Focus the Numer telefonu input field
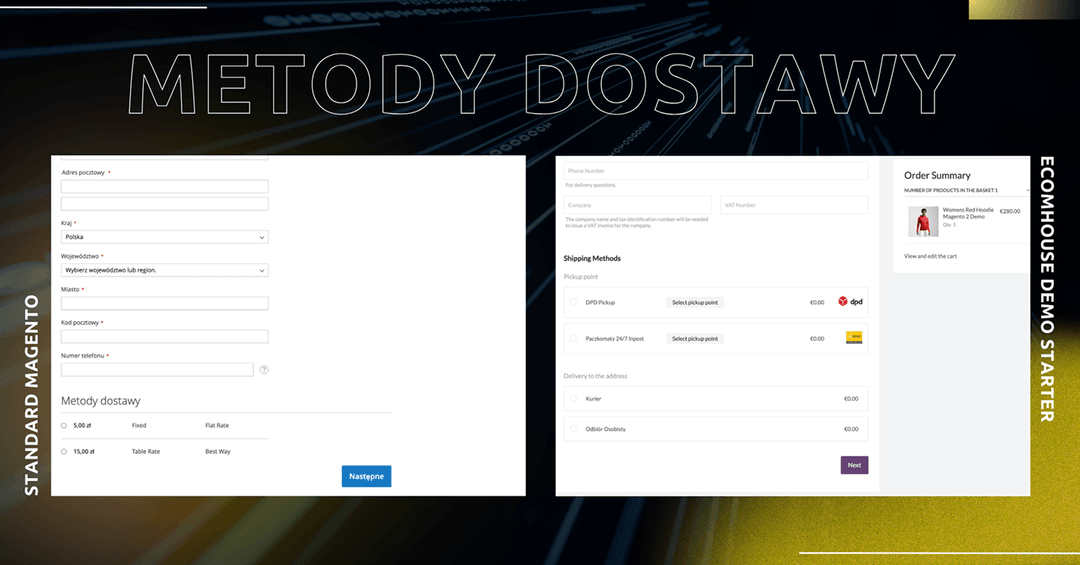 (x=157, y=370)
